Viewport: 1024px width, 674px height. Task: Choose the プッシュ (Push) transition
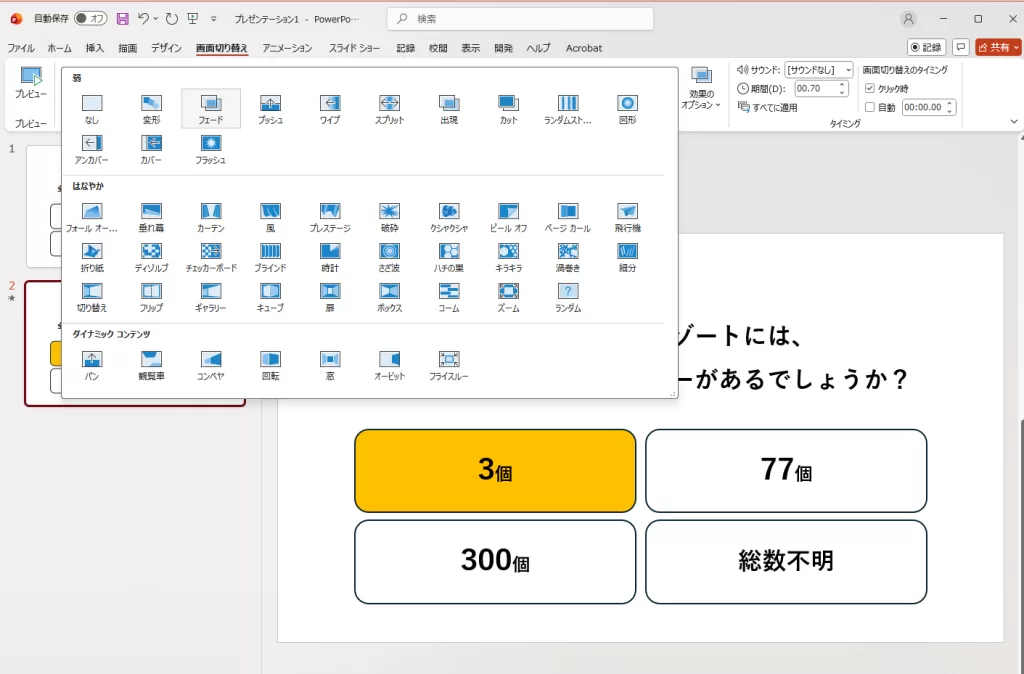click(270, 104)
